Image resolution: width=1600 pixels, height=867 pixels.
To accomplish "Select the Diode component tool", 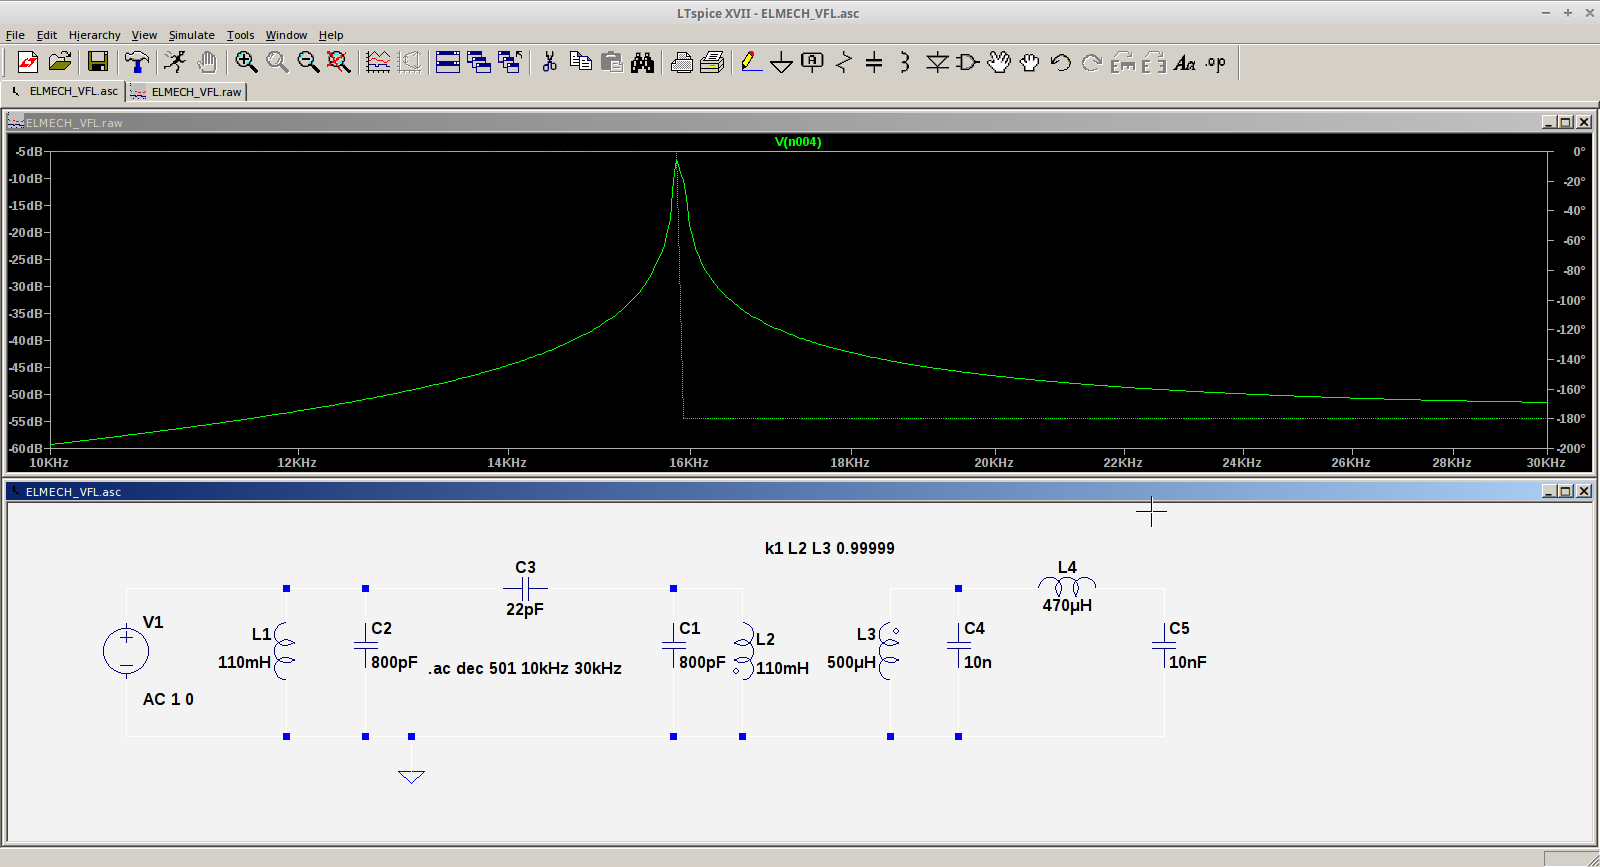I will pyautogui.click(x=936, y=62).
